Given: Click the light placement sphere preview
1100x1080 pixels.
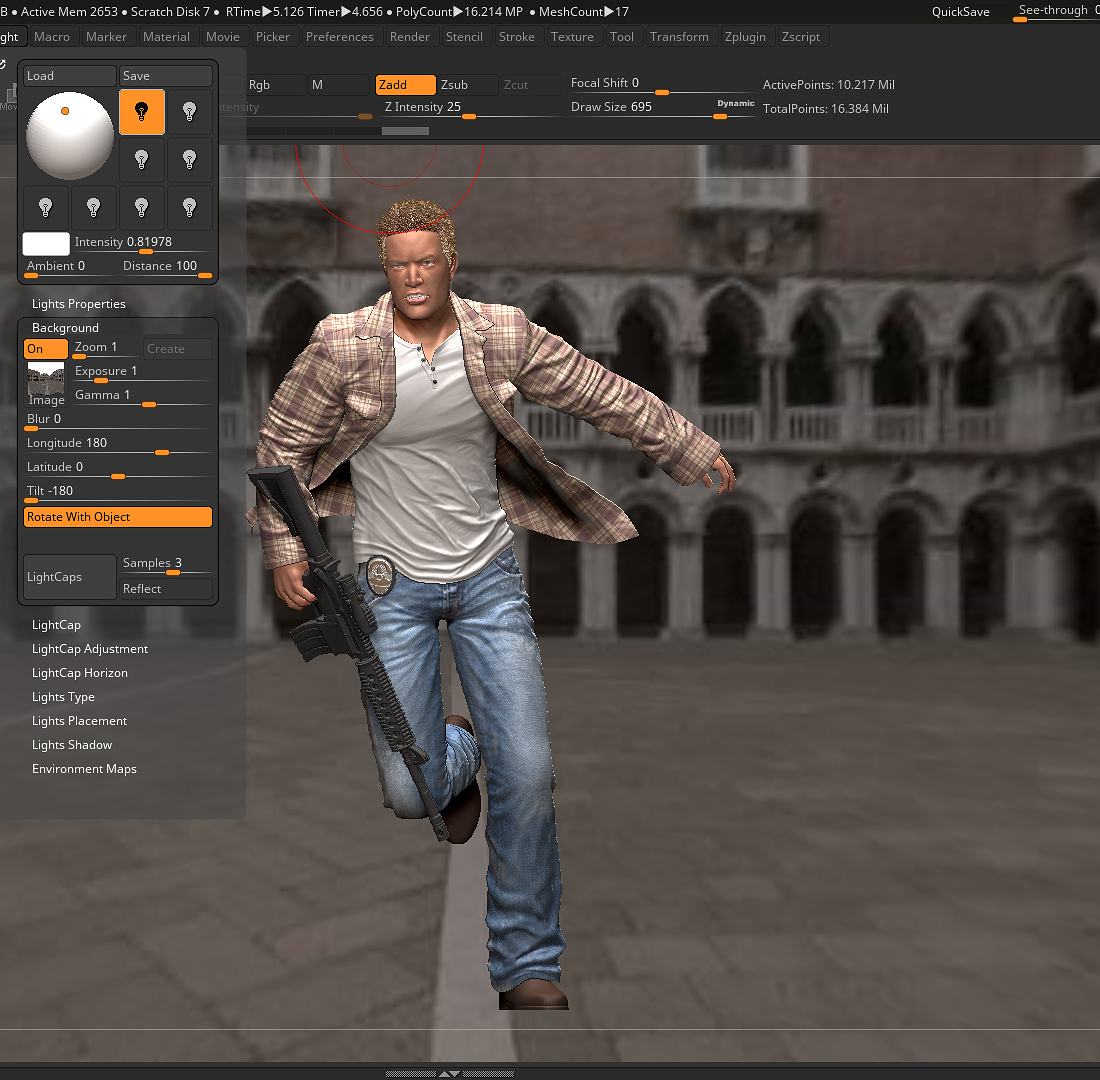Looking at the screenshot, I should pyautogui.click(x=69, y=135).
